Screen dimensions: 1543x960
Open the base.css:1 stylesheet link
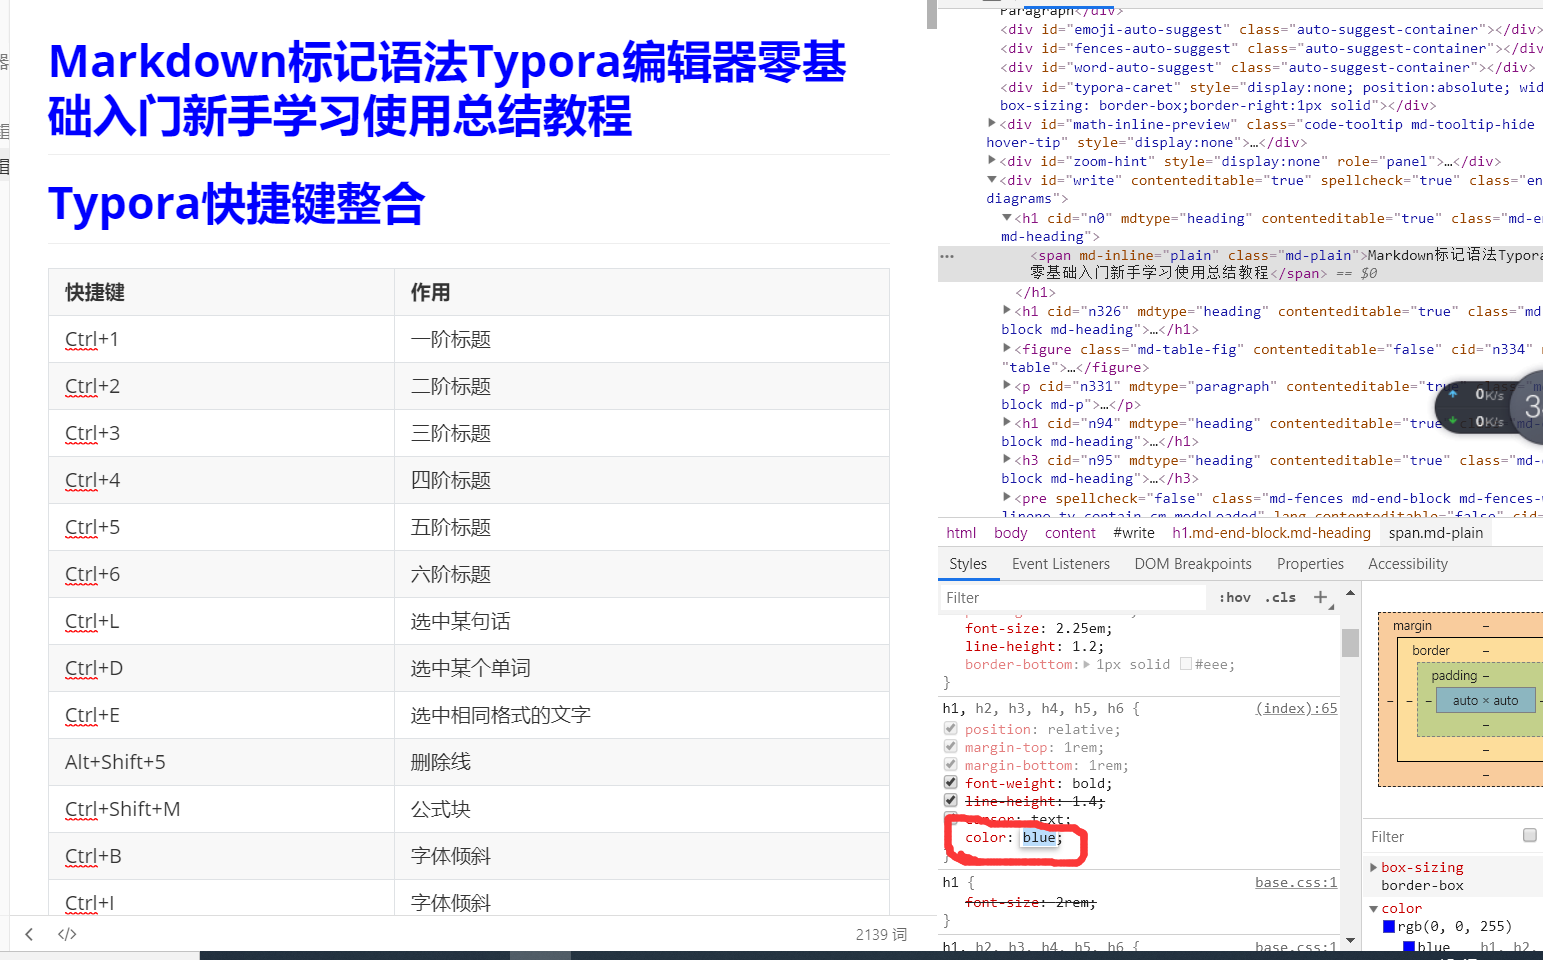tap(1296, 882)
